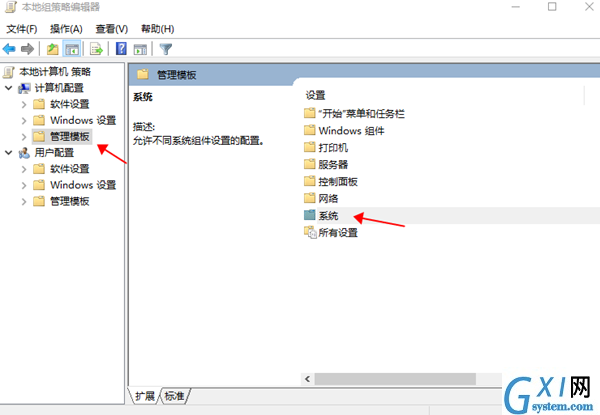Viewport: 600px width, 415px height.
Task: Click the Forward arrow toolbar icon
Action: [x=27, y=49]
